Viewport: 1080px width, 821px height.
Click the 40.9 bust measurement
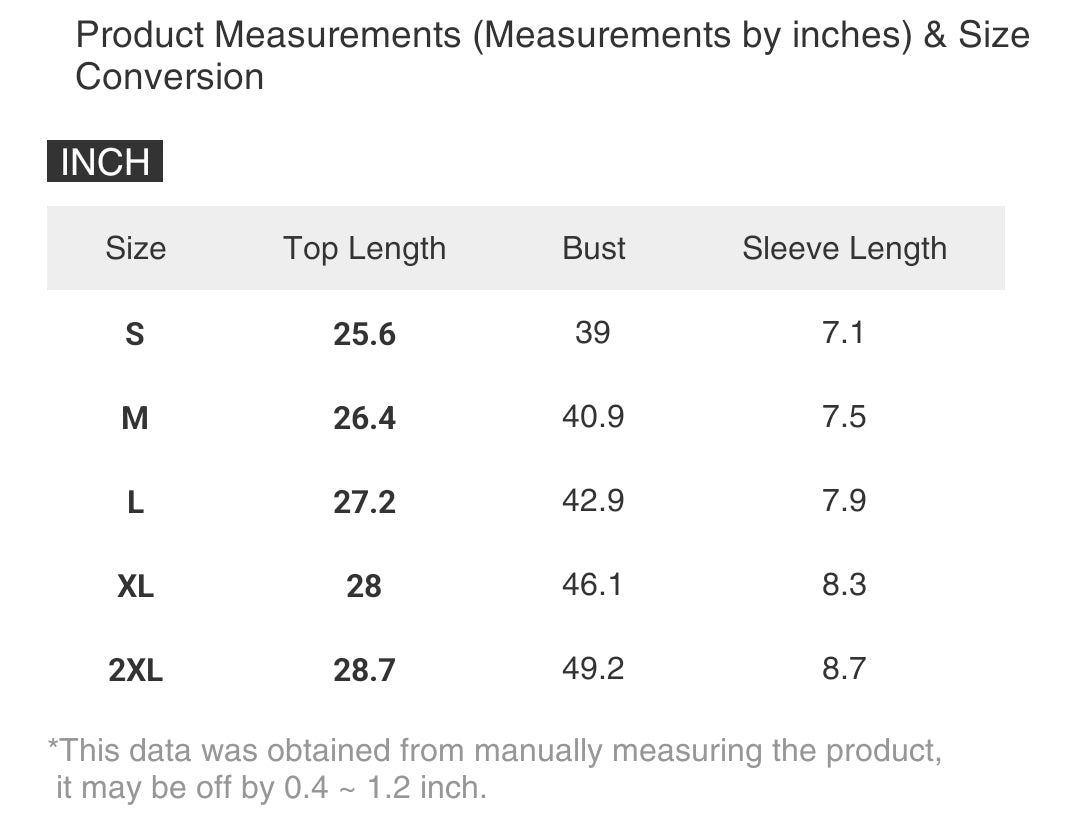593,416
